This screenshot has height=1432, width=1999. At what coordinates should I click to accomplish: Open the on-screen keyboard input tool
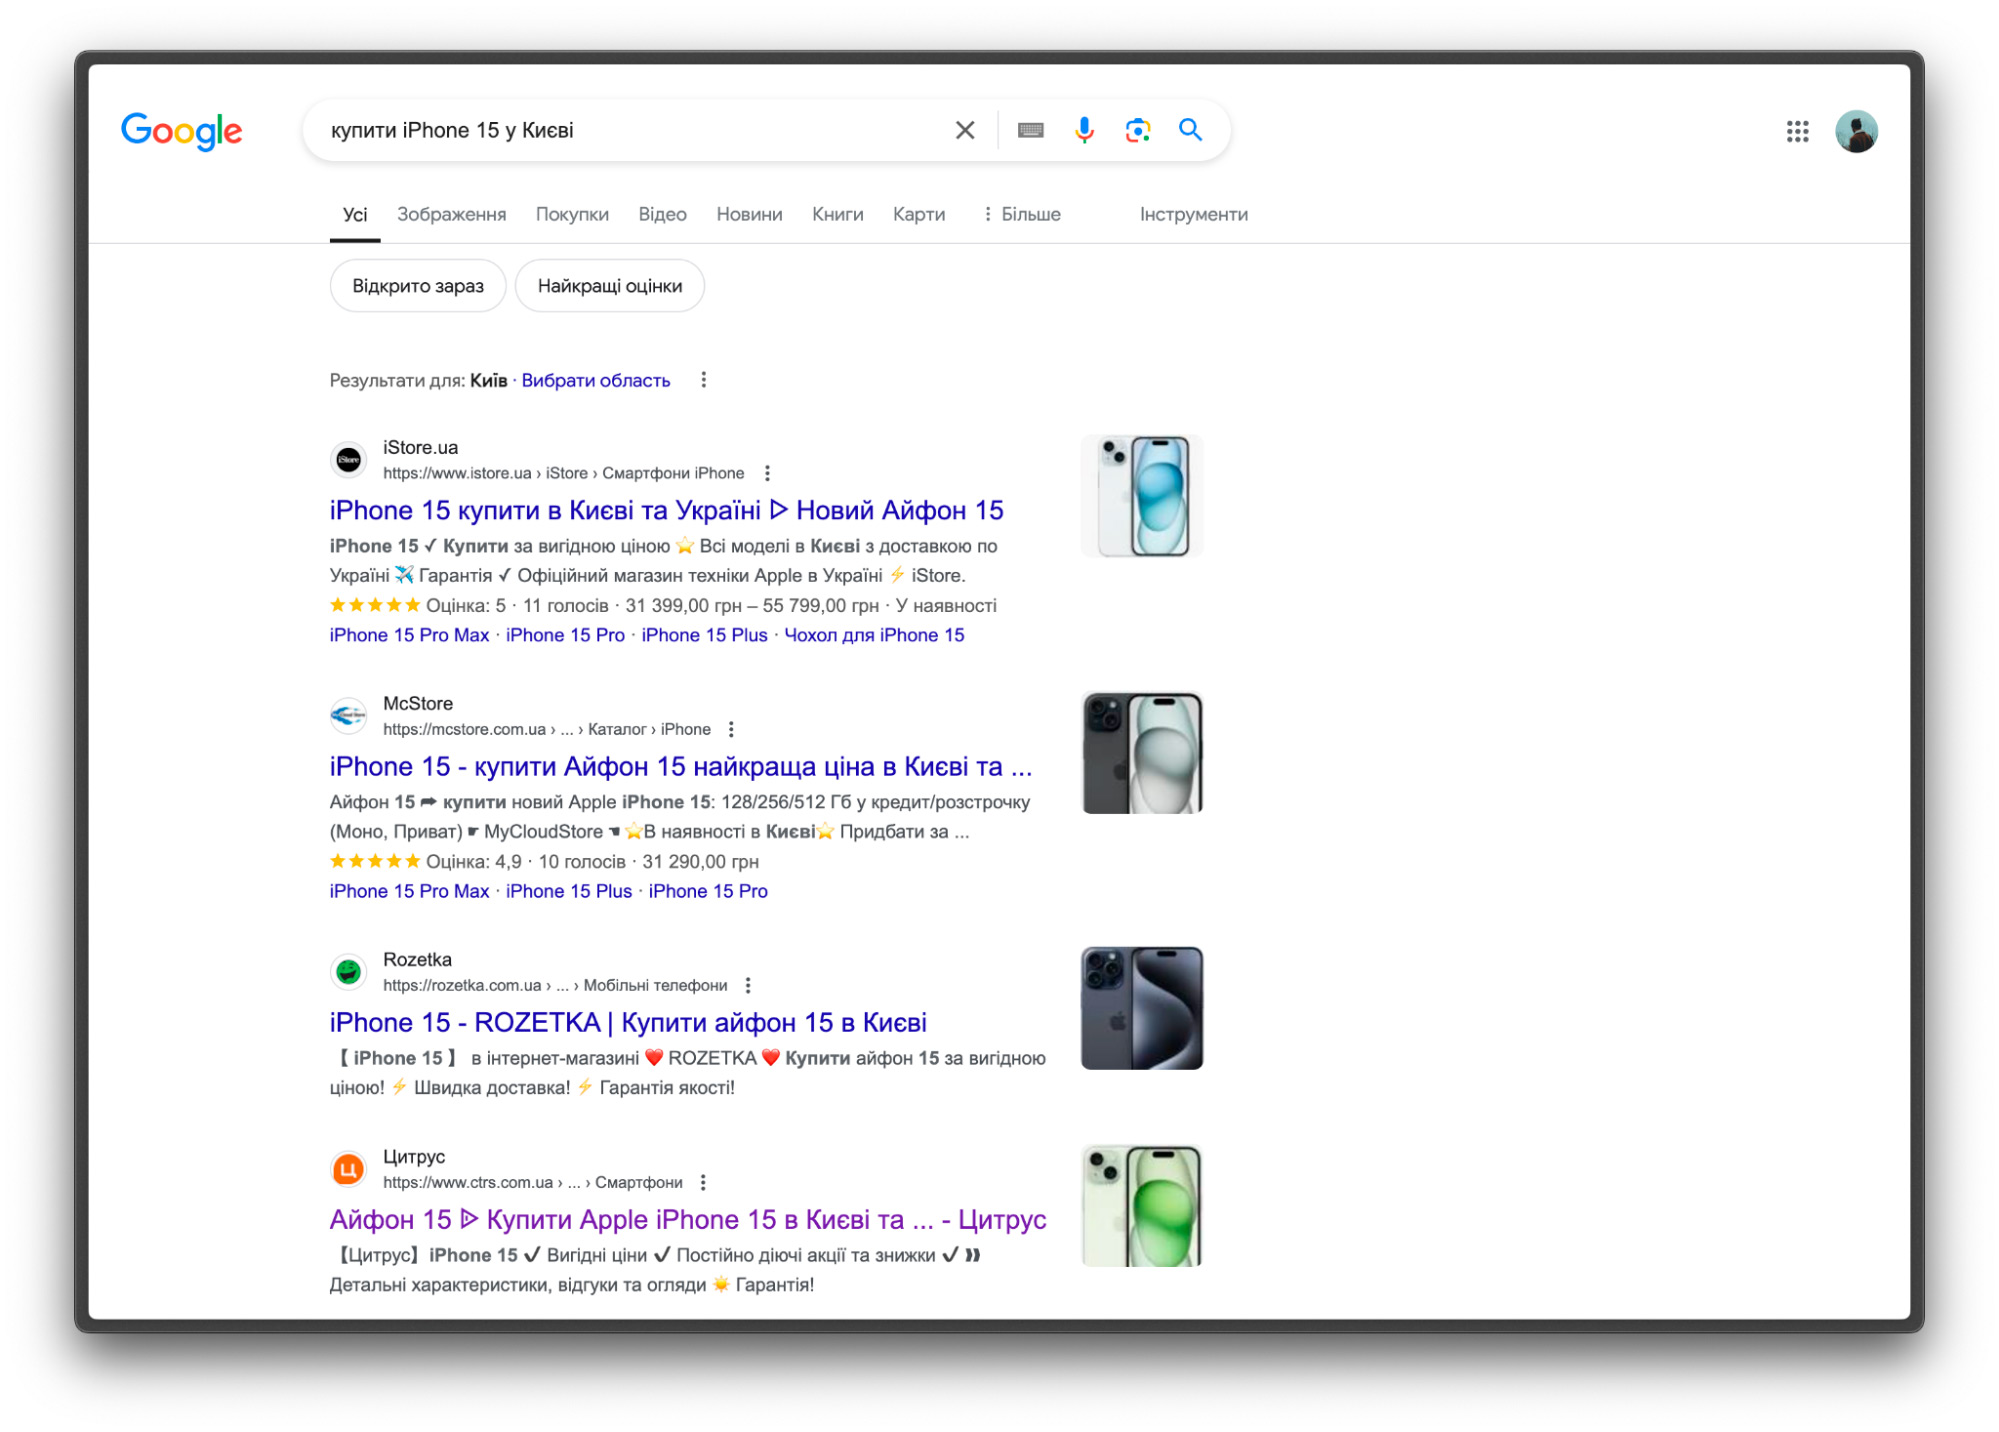click(x=1030, y=130)
